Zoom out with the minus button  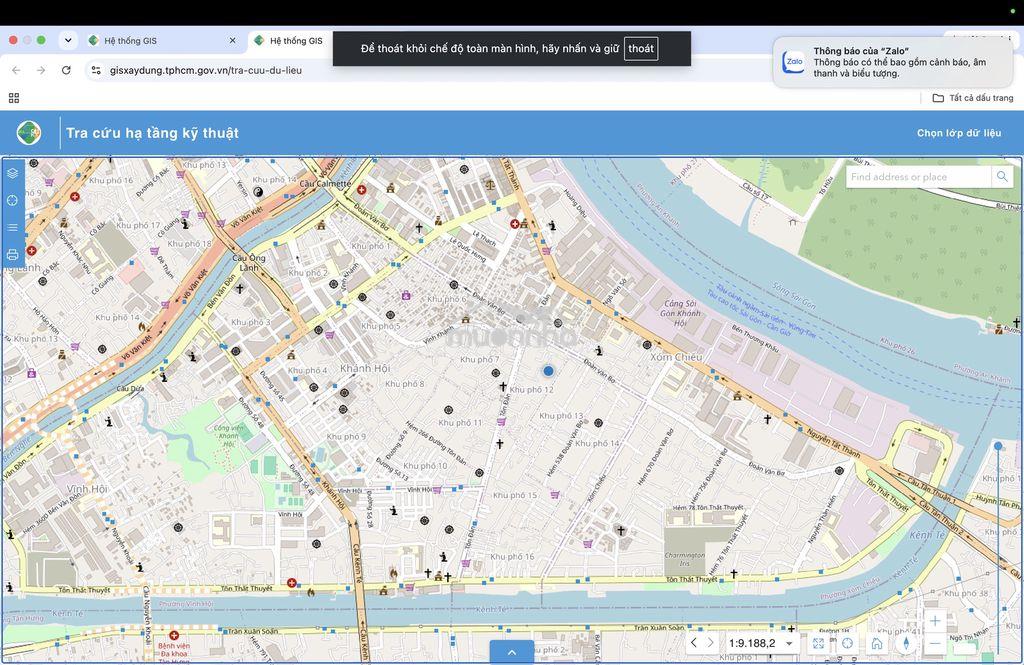[935, 643]
